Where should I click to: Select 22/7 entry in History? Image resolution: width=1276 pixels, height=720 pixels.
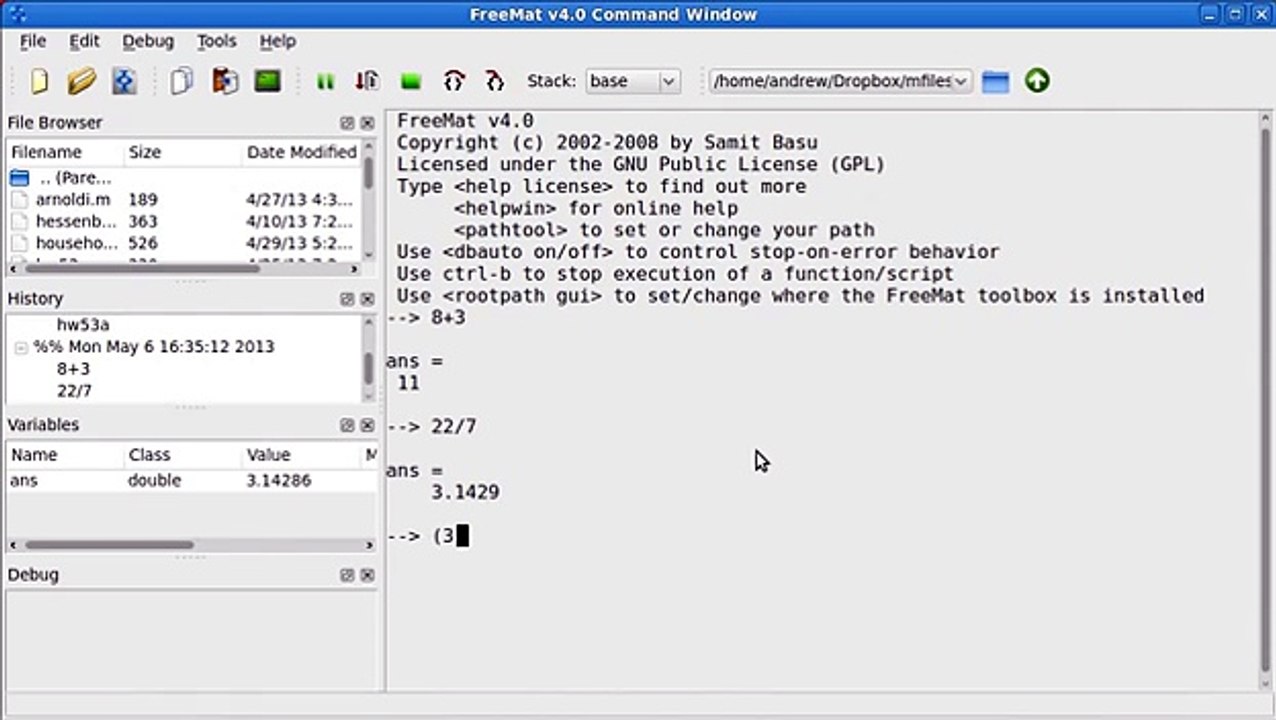point(74,391)
